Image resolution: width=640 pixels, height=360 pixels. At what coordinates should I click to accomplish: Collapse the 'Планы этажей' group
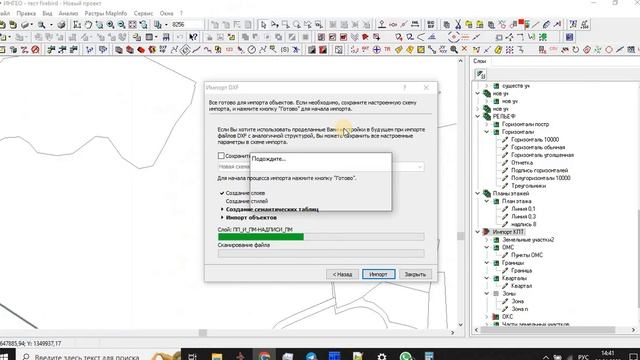click(x=478, y=193)
